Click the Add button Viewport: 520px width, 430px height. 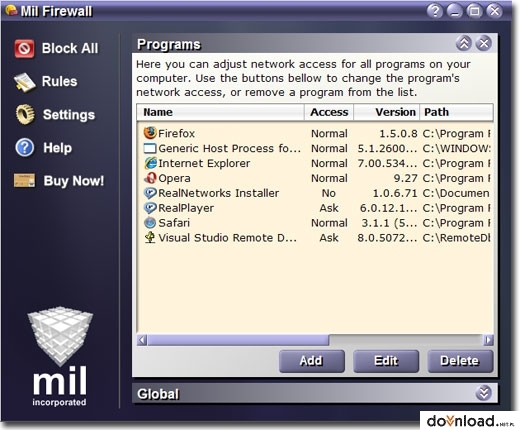312,361
